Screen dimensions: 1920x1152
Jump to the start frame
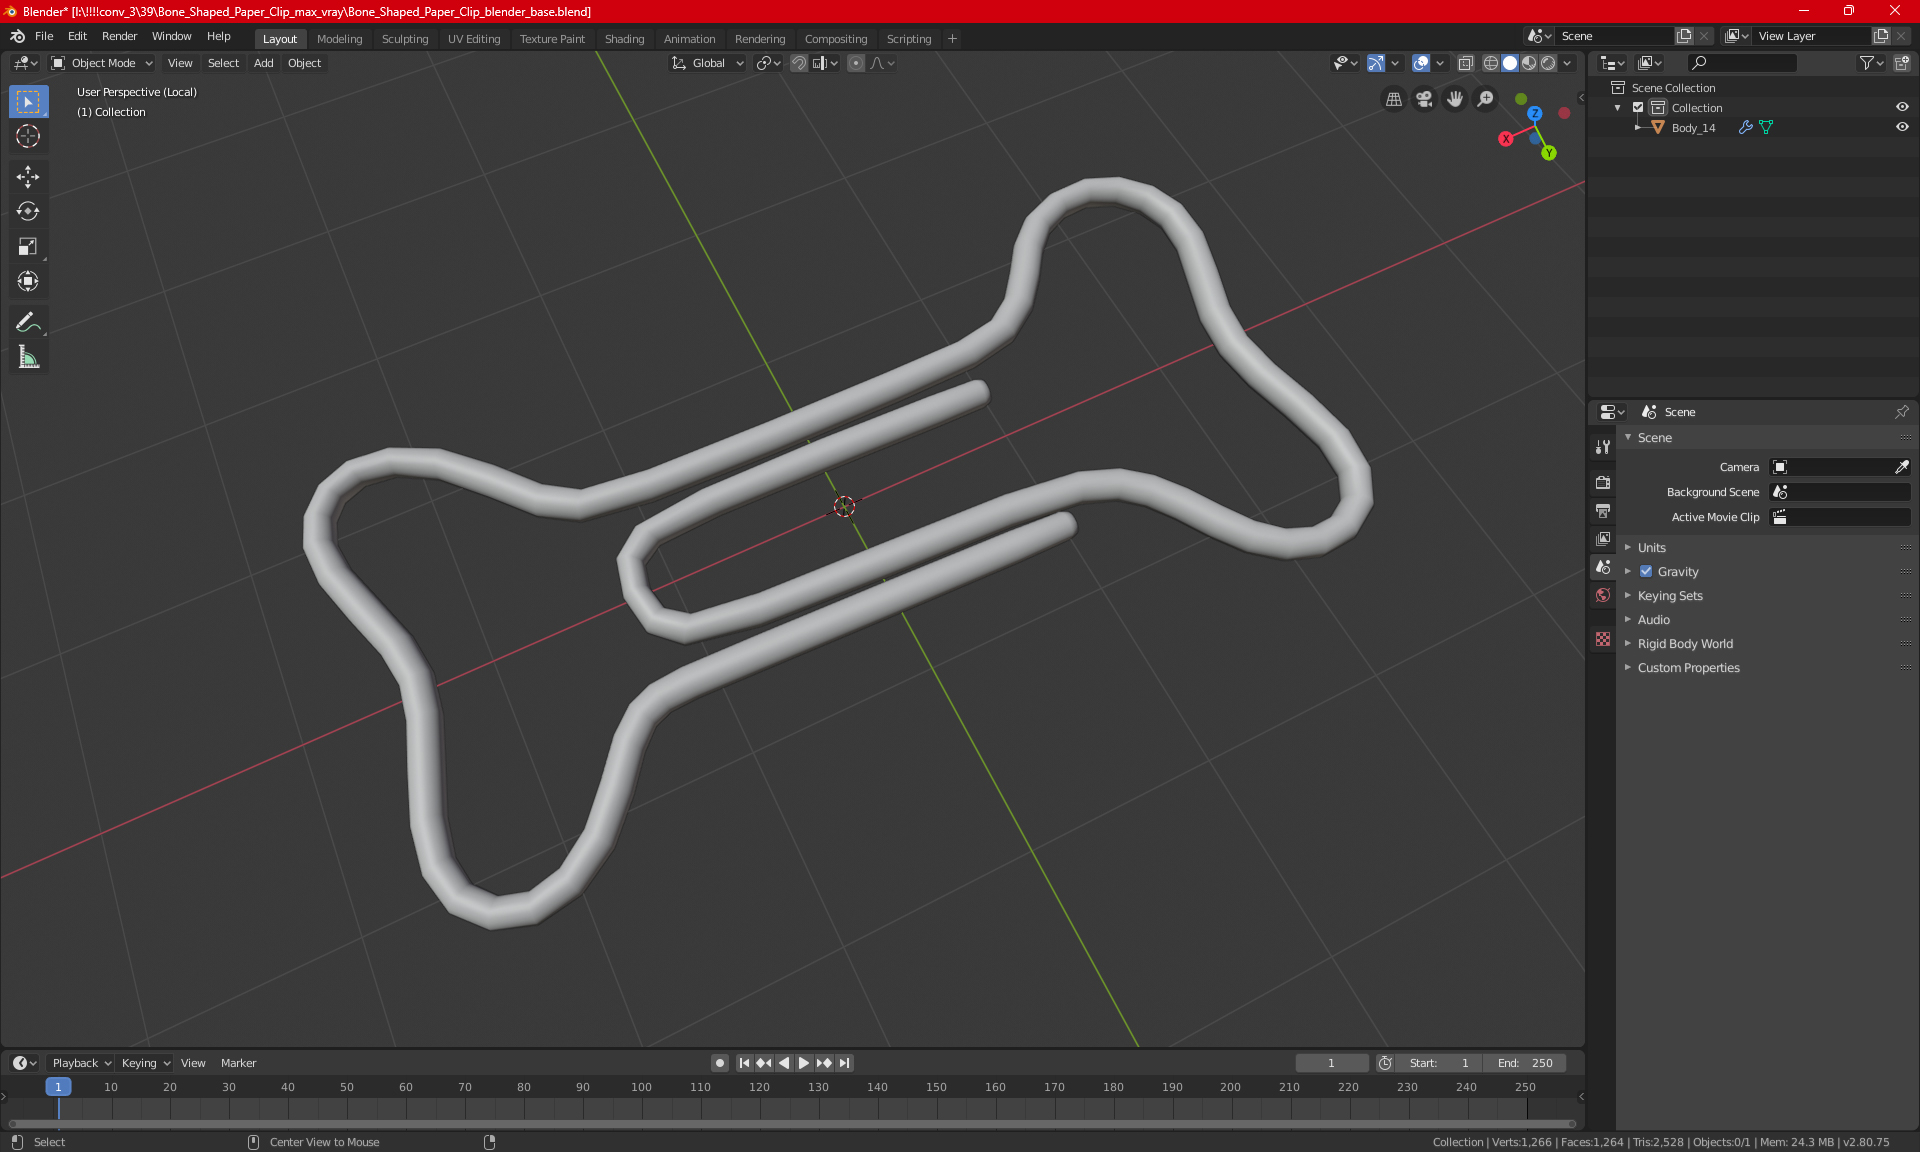tap(744, 1063)
